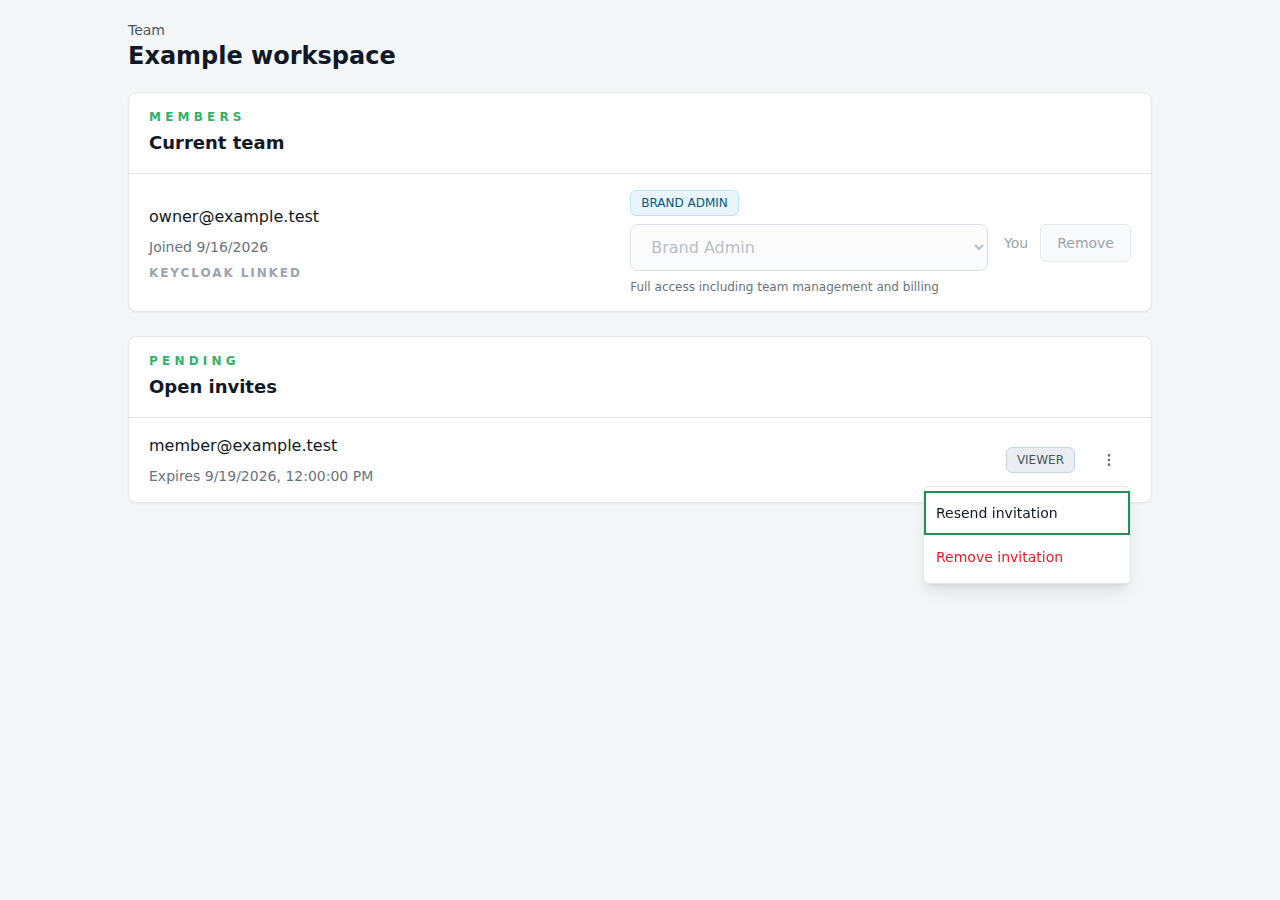This screenshot has height=900, width=1280.
Task: Open the Brand Admin role dropdown
Action: pyautogui.click(x=809, y=247)
